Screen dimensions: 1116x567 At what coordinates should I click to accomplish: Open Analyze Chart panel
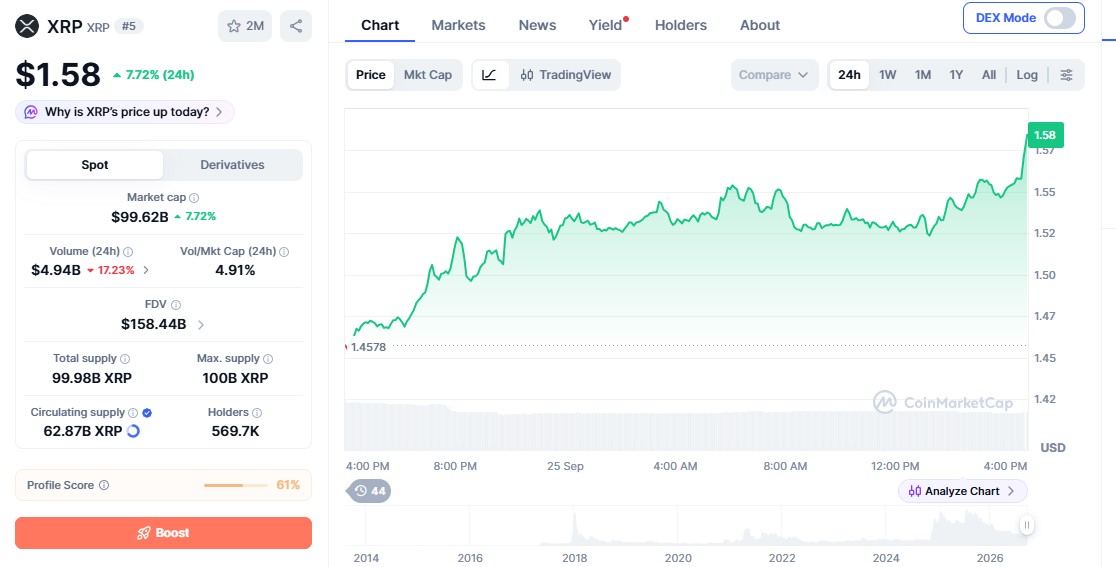962,491
